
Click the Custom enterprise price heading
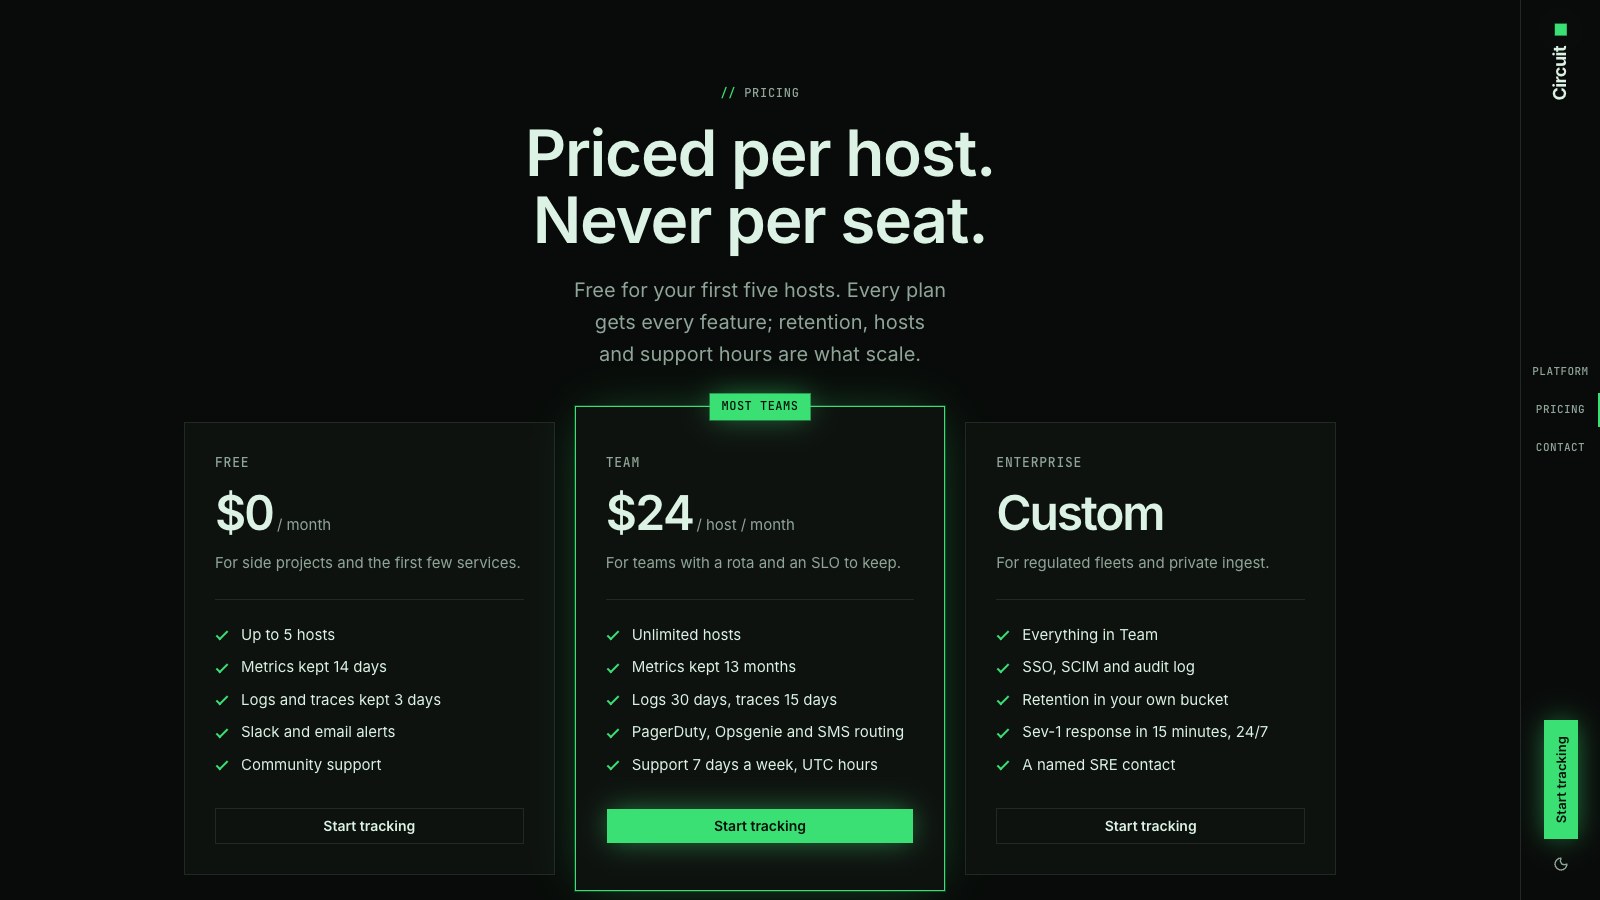tap(1080, 514)
